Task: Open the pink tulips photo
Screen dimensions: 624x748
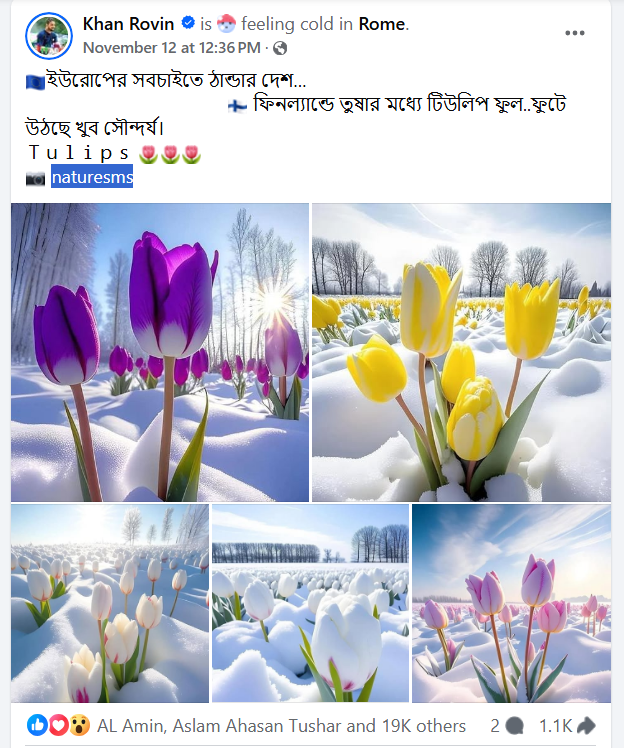Action: 511,603
